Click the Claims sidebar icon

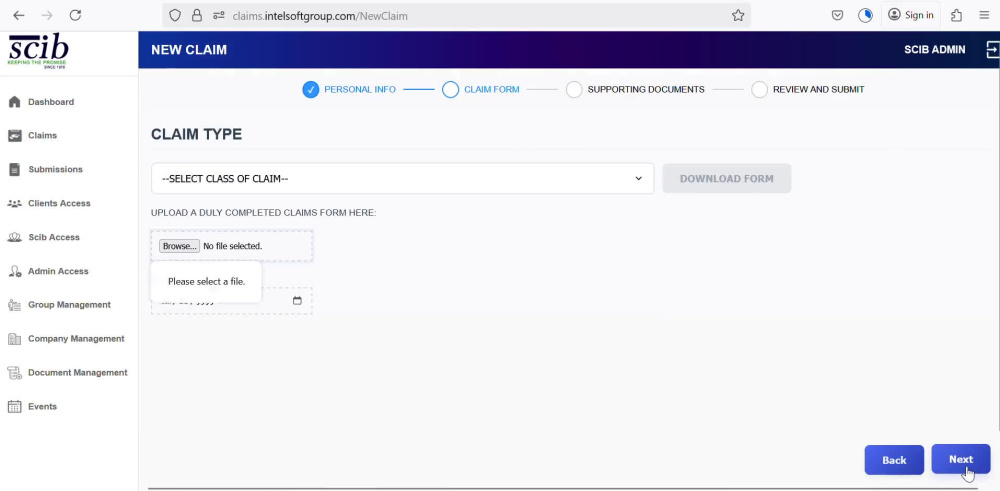(14, 136)
